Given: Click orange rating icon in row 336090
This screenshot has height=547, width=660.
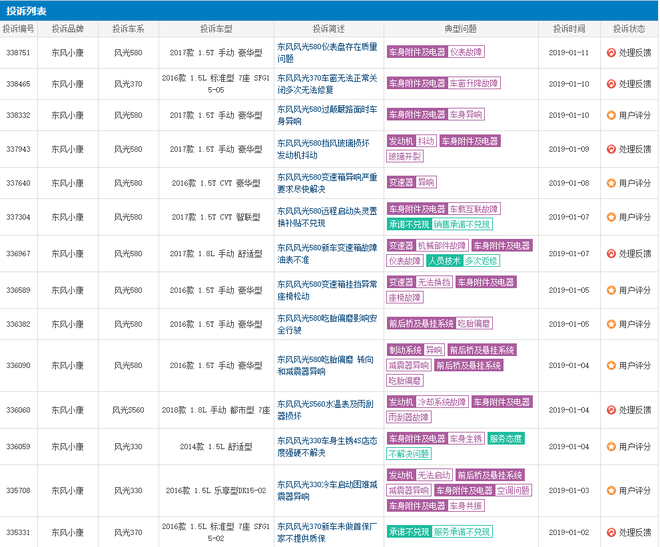Looking at the screenshot, I should click(611, 365).
